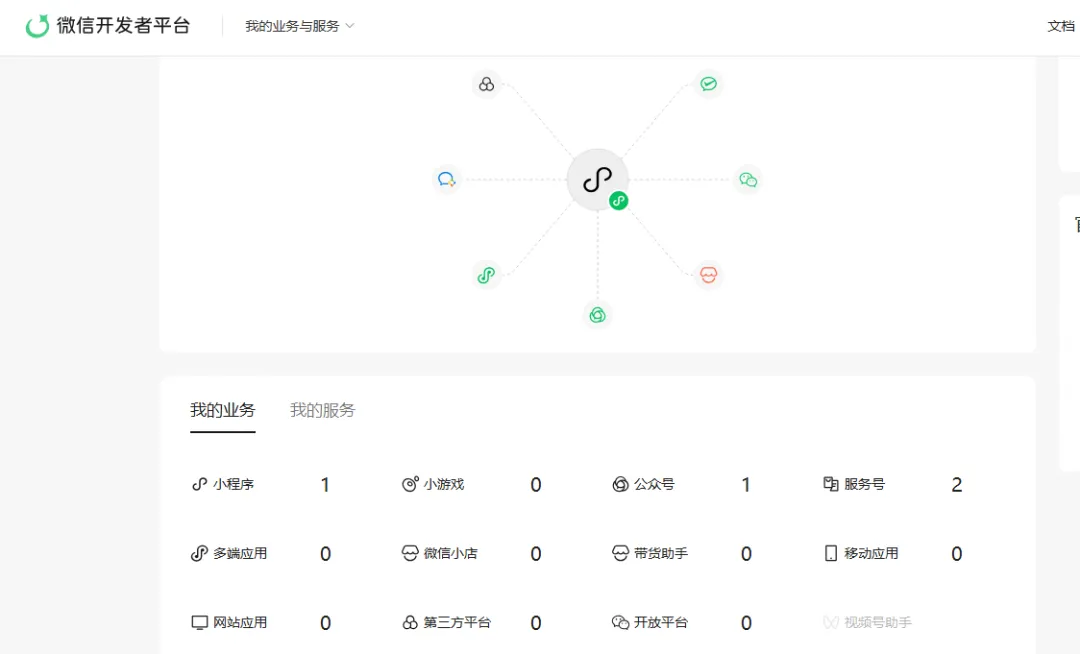
Task: Click the WeChat developer platform logo icon
Action: 37,26
